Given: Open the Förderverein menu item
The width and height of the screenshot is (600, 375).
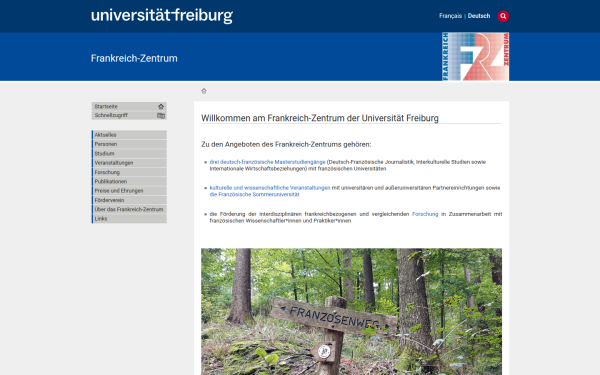Looking at the screenshot, I should coord(129,200).
